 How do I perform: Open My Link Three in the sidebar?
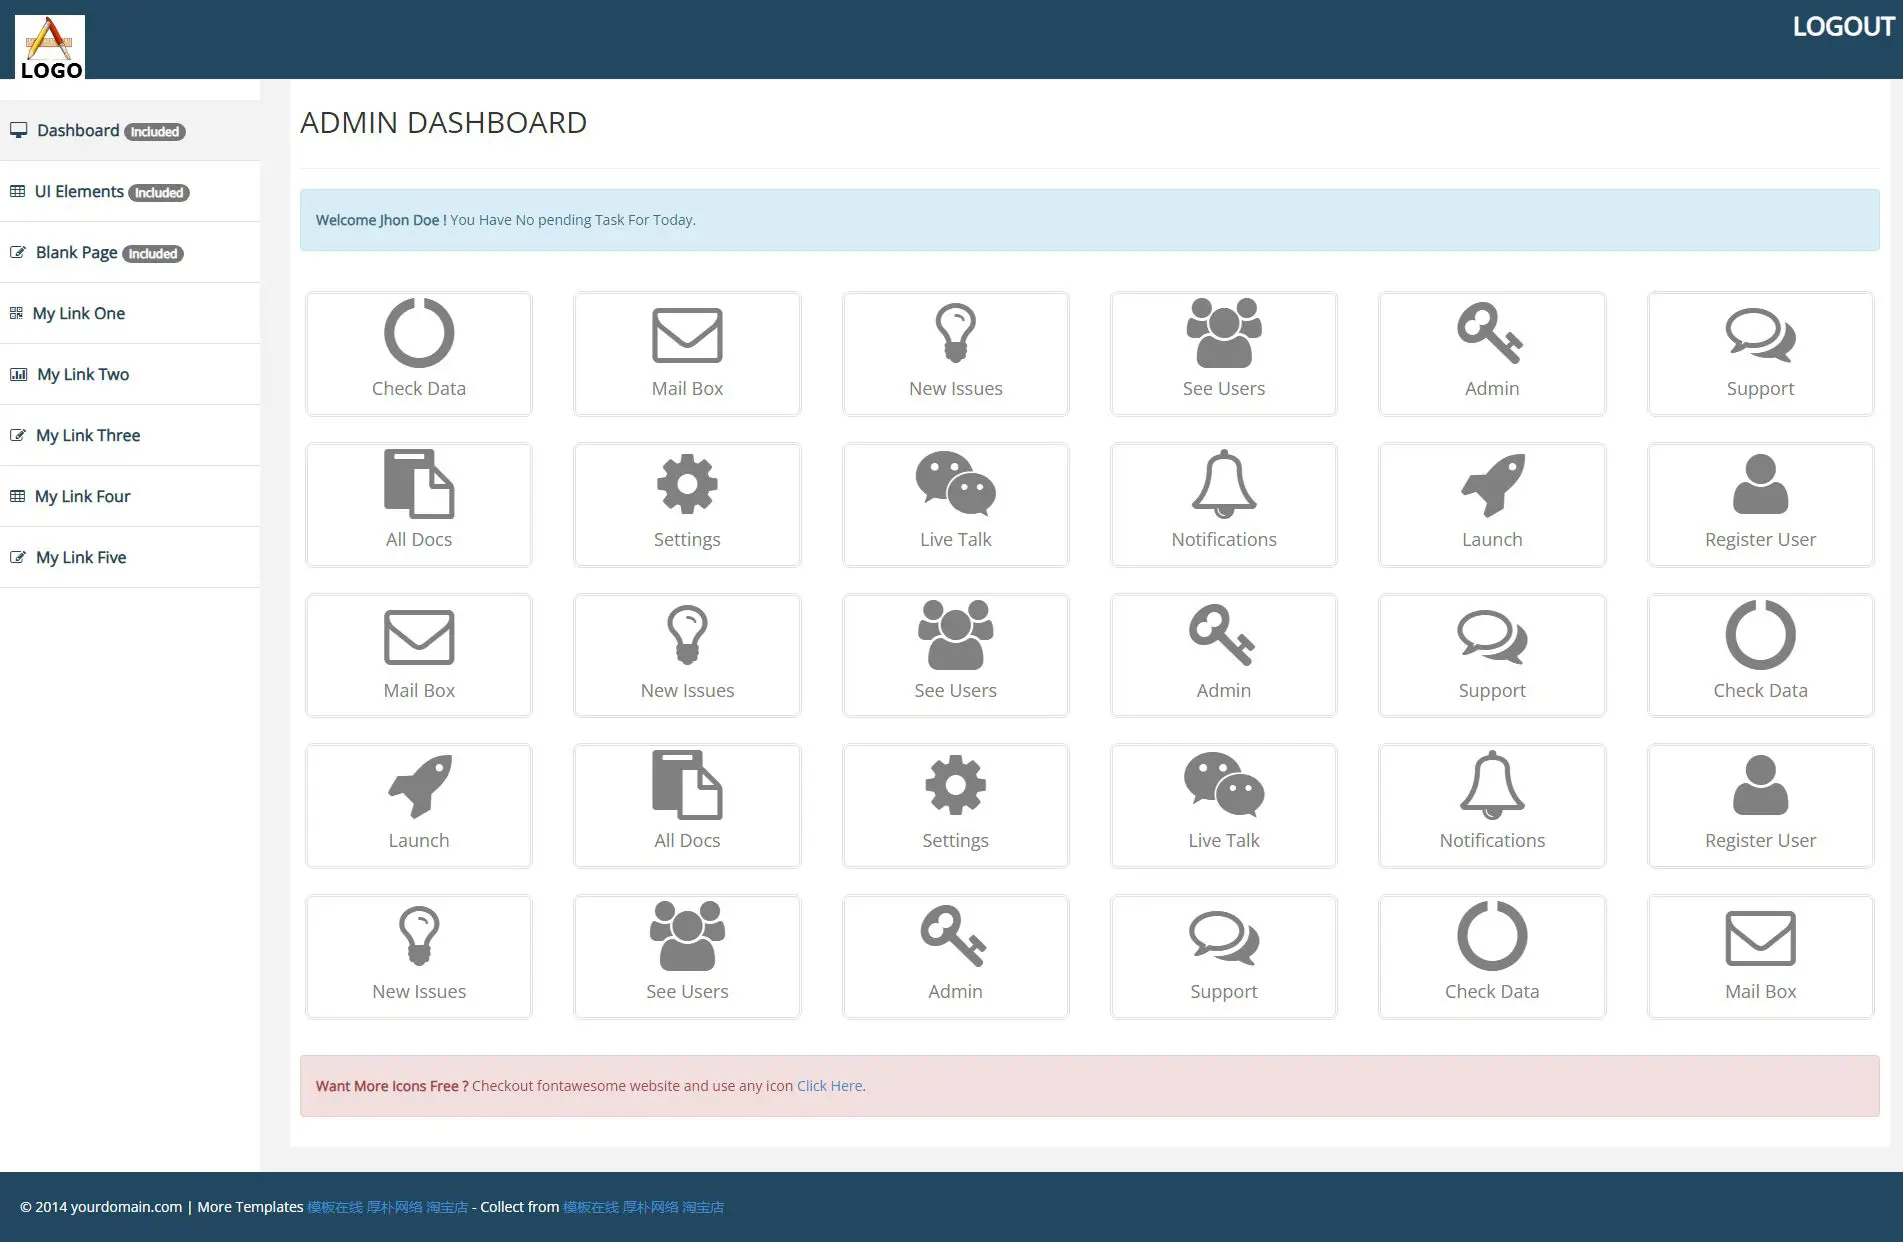[x=88, y=436]
